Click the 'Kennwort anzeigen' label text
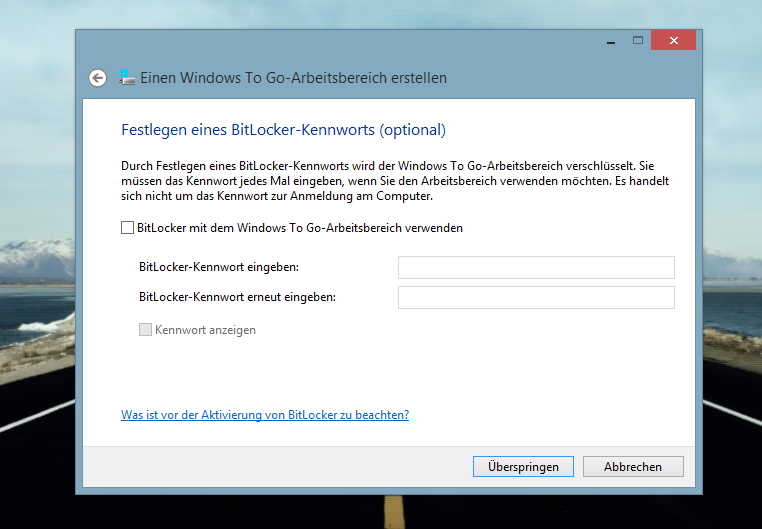The height and width of the screenshot is (529, 762). click(x=205, y=330)
